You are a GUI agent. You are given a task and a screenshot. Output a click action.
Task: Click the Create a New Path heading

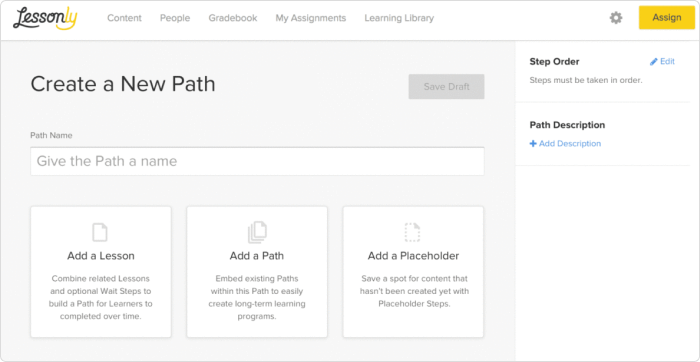pos(123,84)
